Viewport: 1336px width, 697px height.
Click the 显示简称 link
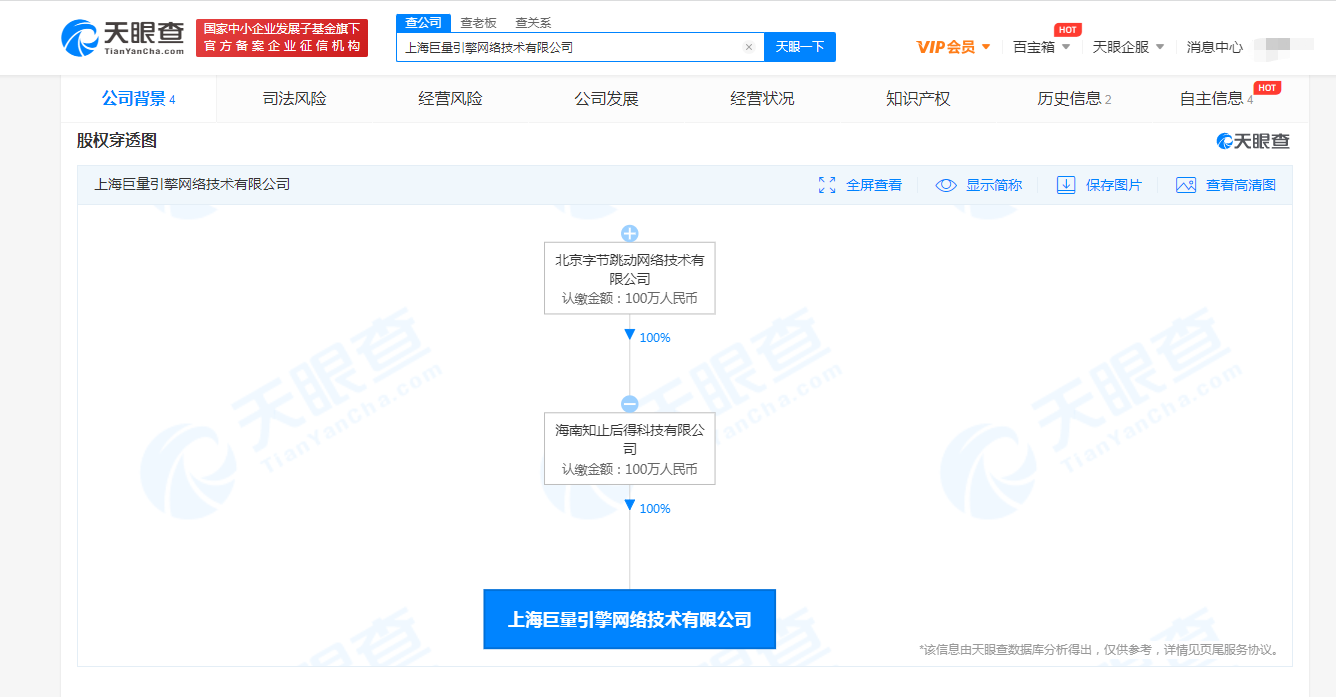[994, 185]
